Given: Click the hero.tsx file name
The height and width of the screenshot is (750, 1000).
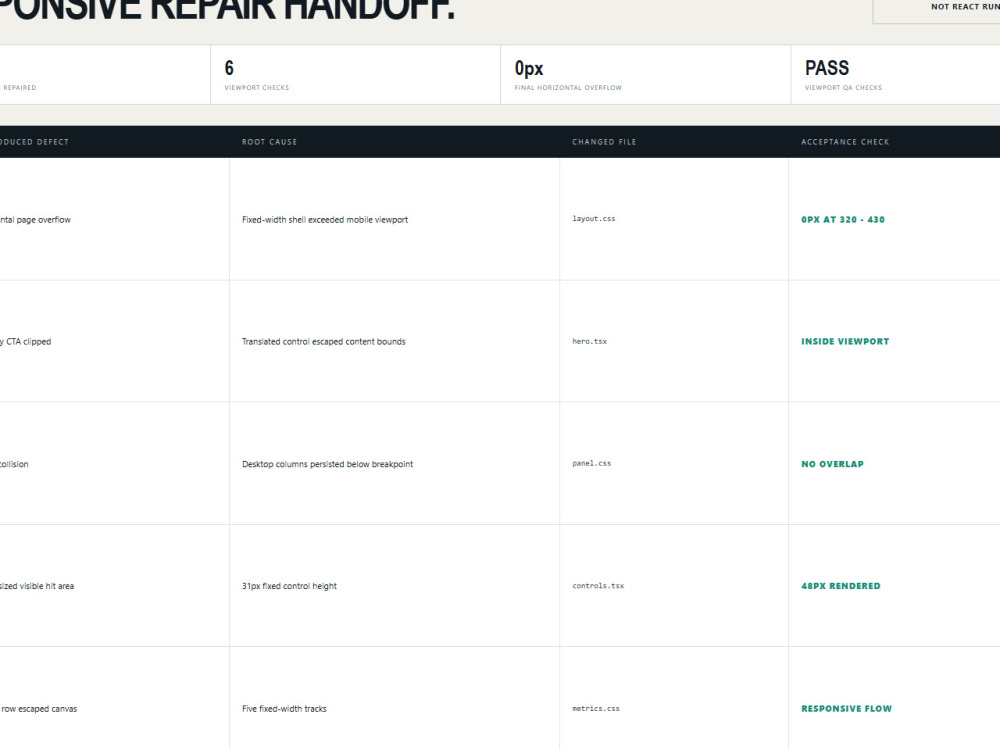Looking at the screenshot, I should [589, 341].
